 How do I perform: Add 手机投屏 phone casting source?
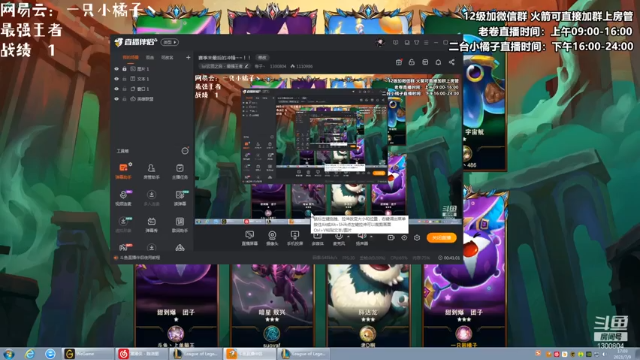(x=295, y=238)
